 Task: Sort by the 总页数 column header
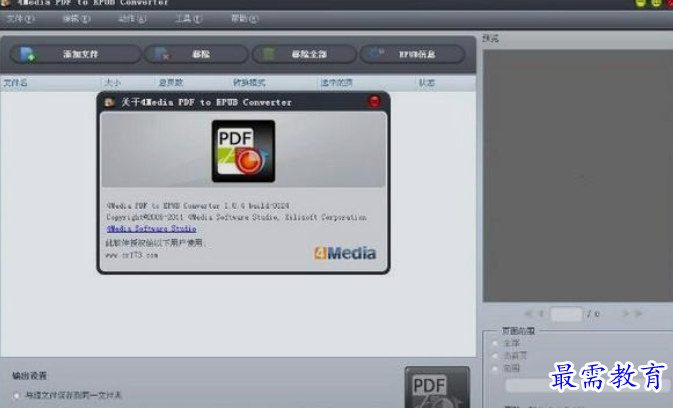(x=171, y=82)
